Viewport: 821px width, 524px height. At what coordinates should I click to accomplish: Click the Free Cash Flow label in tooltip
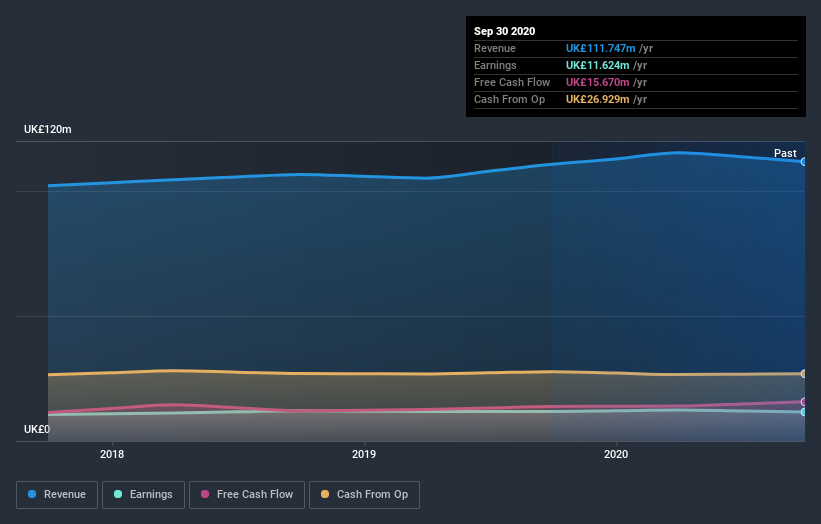512,82
